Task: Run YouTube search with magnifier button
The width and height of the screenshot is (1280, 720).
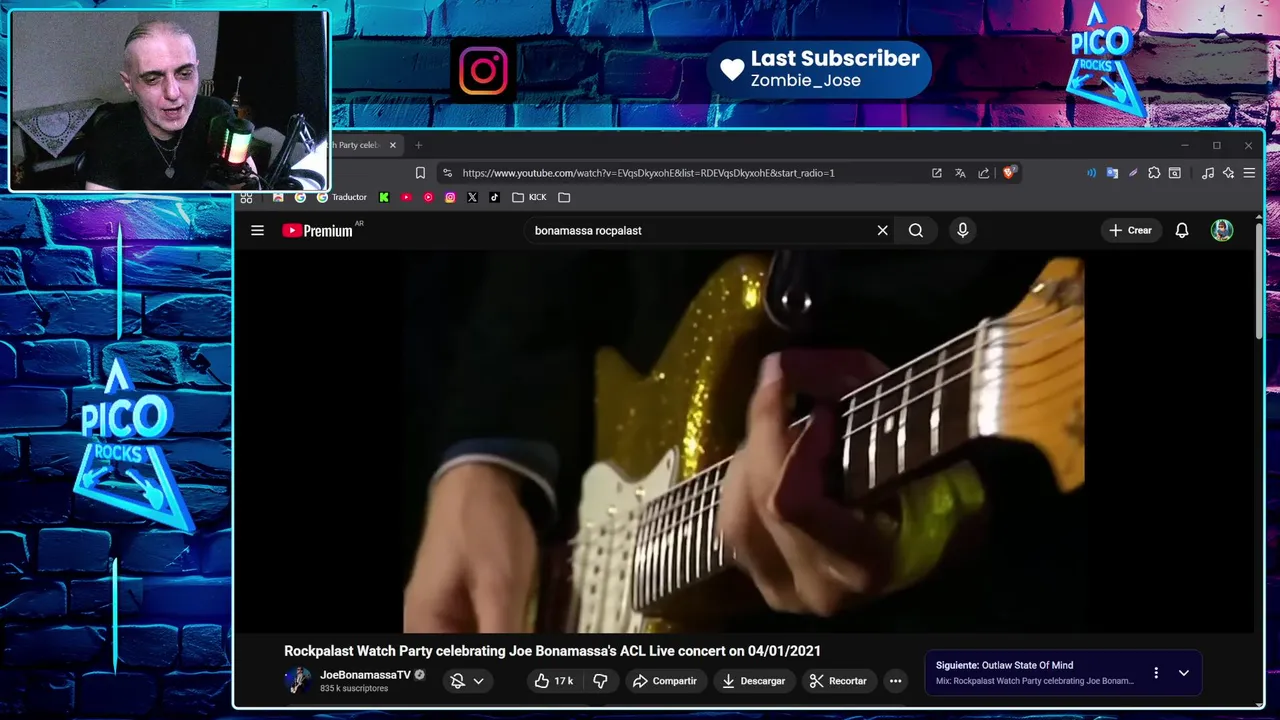Action: tap(916, 230)
